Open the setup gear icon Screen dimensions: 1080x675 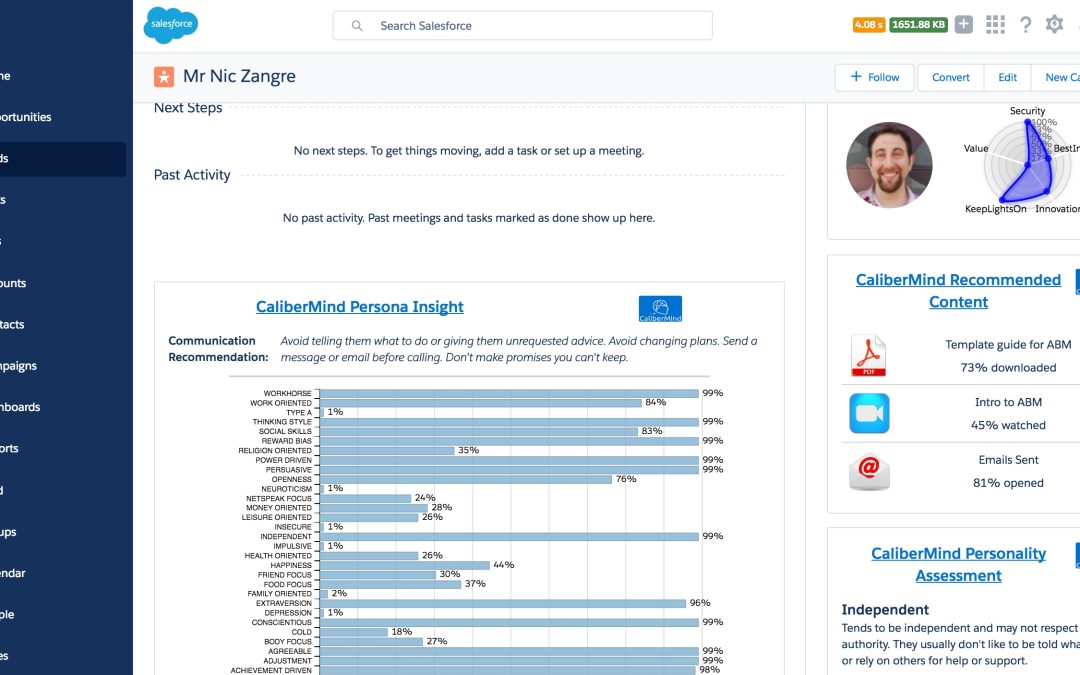click(1055, 25)
